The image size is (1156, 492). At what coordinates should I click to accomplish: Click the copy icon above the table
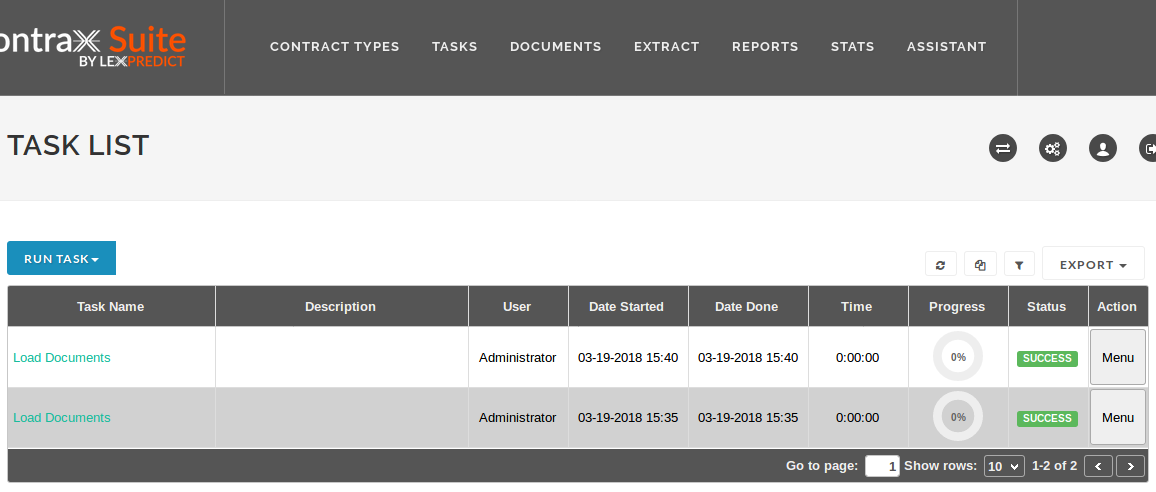981,264
